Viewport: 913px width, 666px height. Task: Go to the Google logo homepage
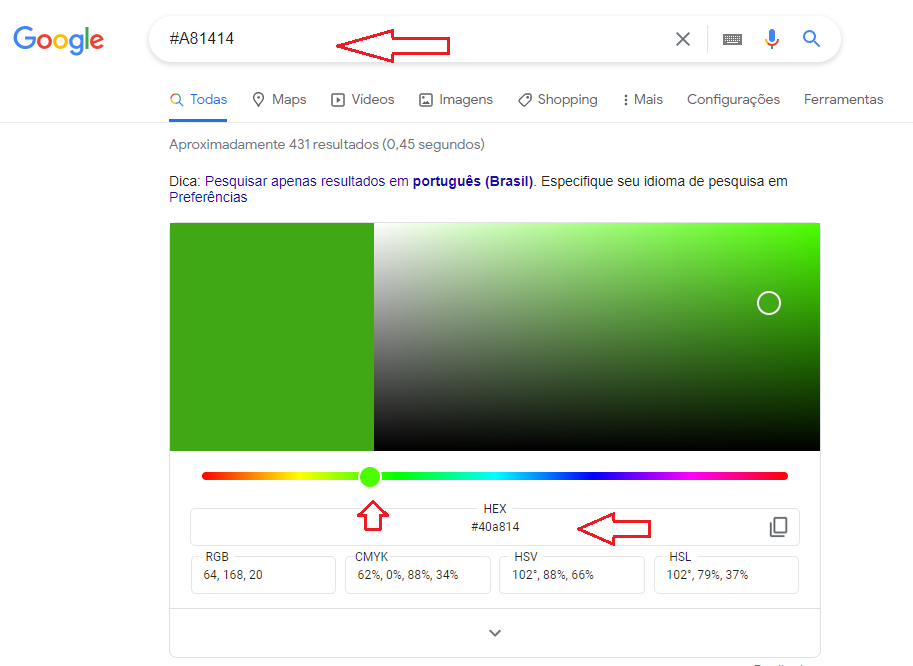pos(58,40)
